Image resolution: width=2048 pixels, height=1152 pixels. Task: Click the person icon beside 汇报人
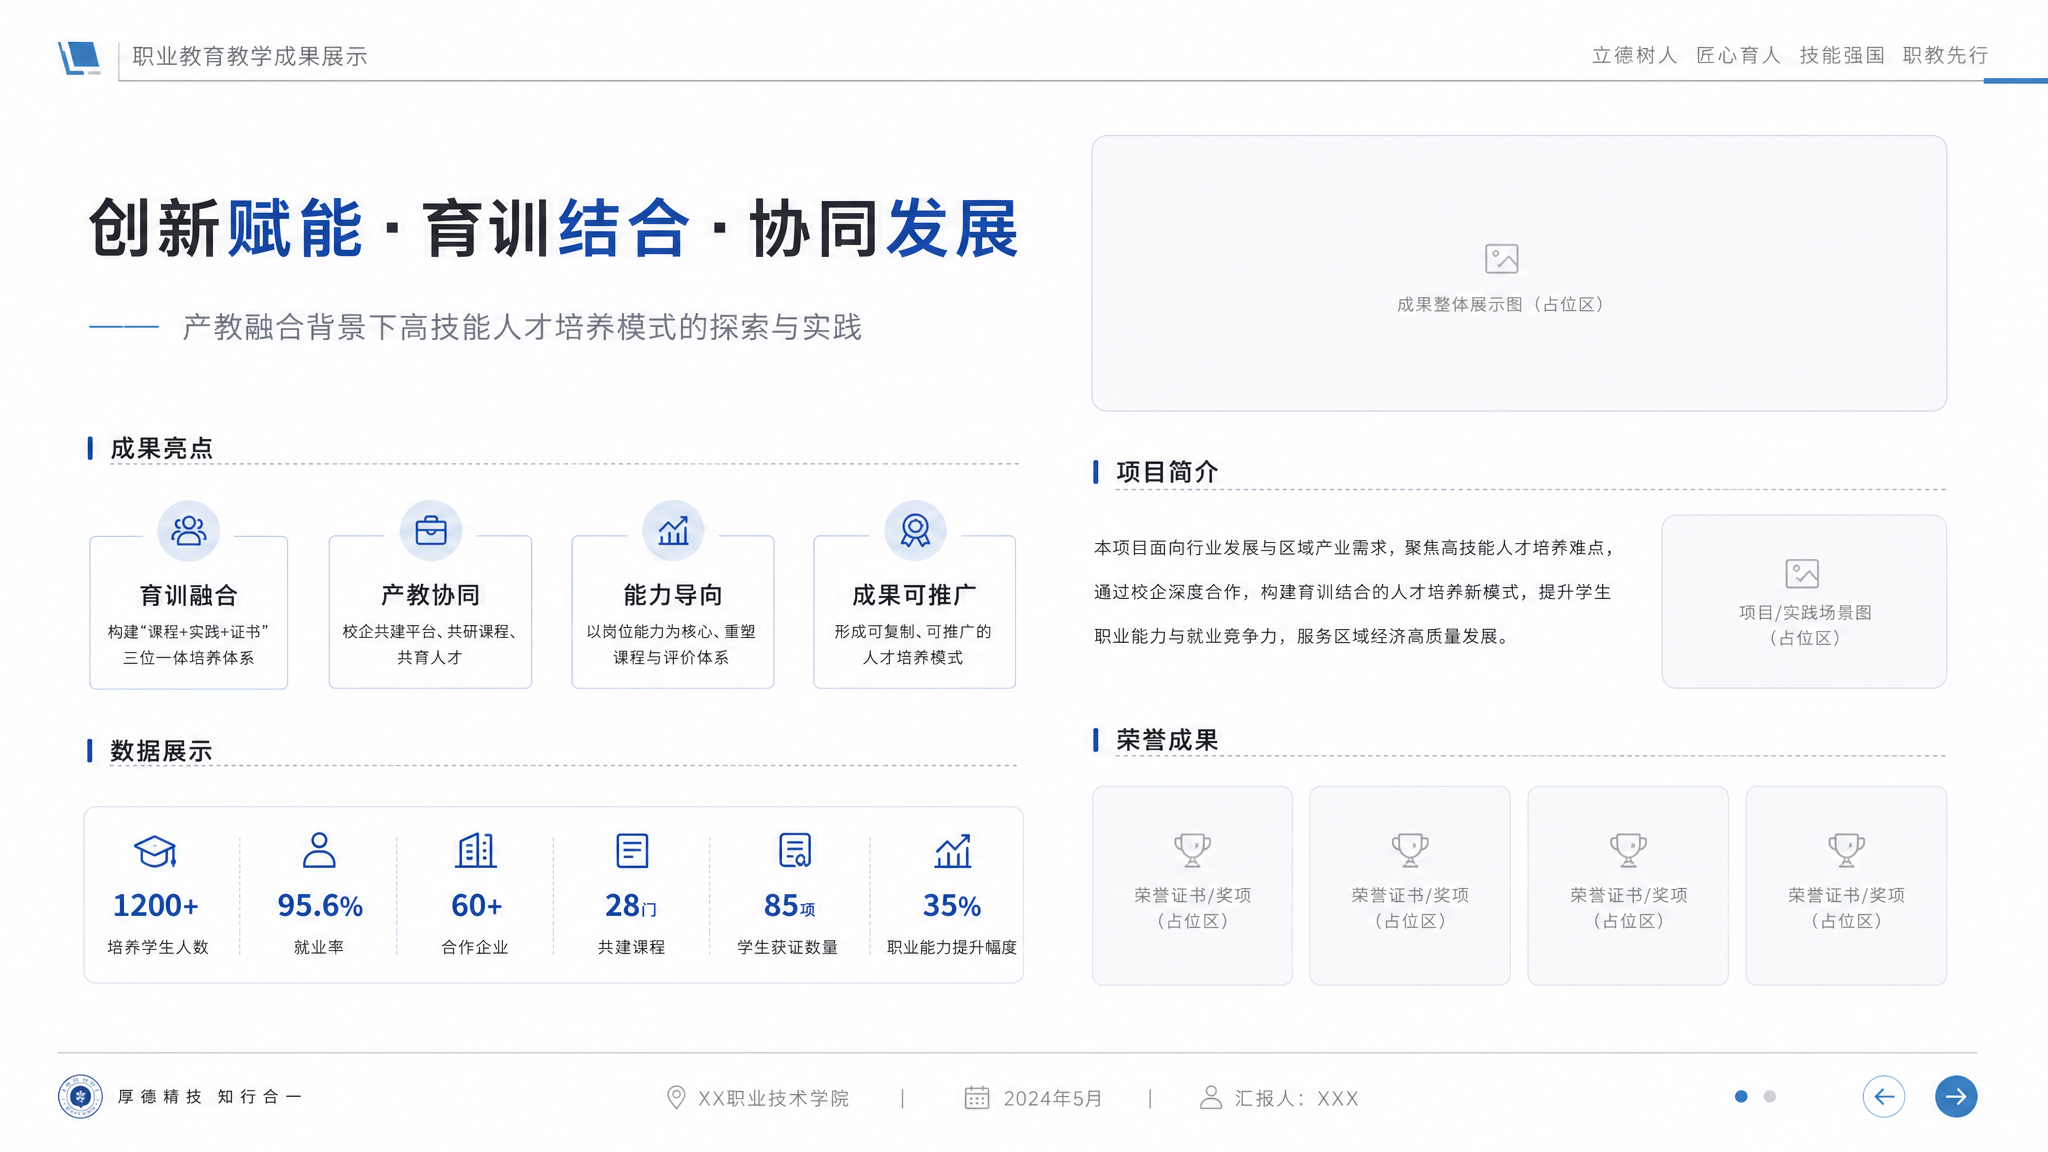tap(1211, 1097)
